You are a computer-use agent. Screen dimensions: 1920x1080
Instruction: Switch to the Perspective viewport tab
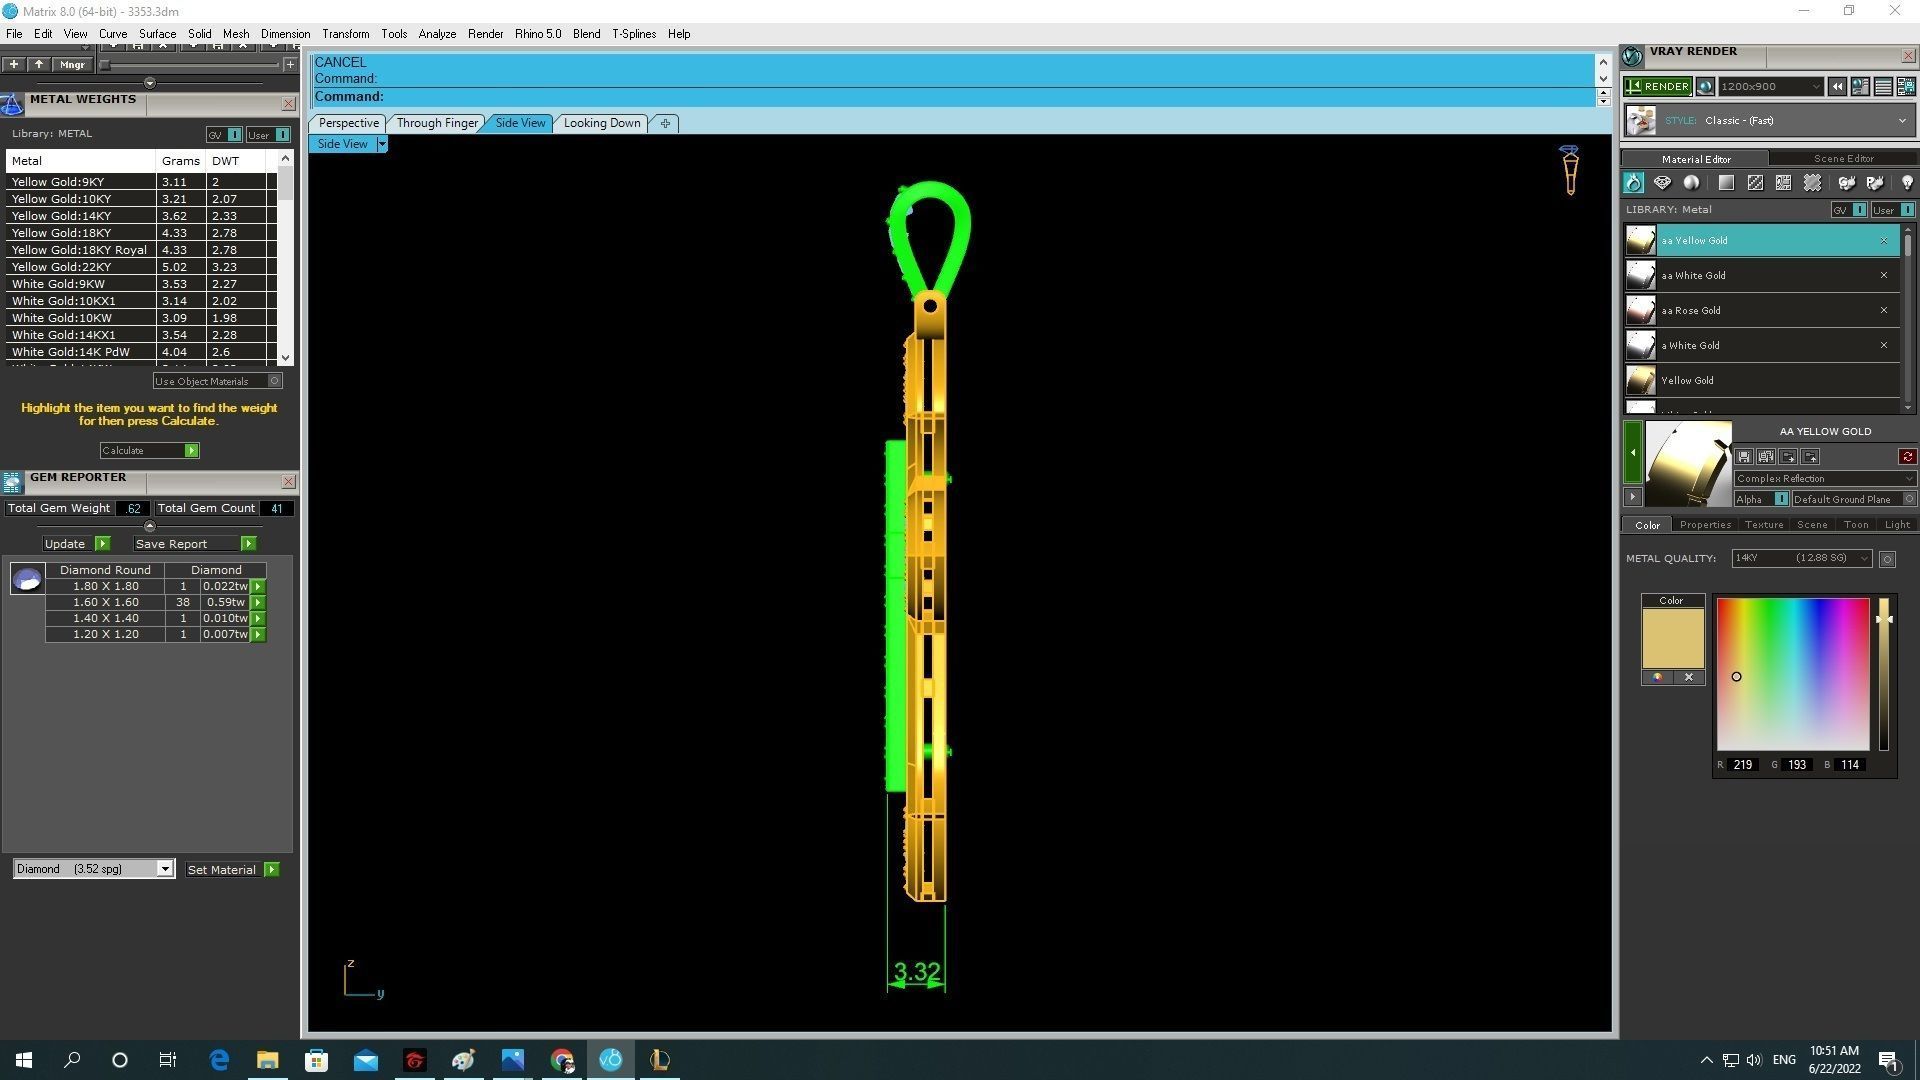pos(348,123)
